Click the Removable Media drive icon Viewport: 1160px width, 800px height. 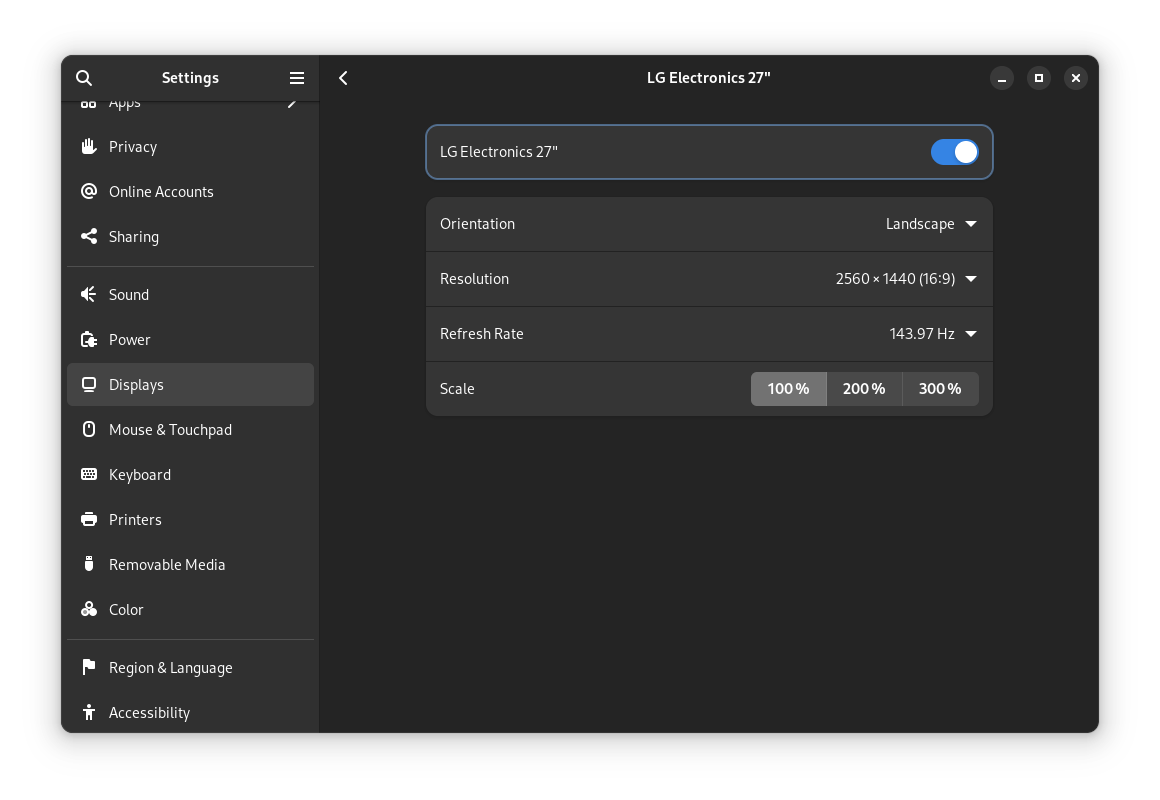click(x=88, y=564)
